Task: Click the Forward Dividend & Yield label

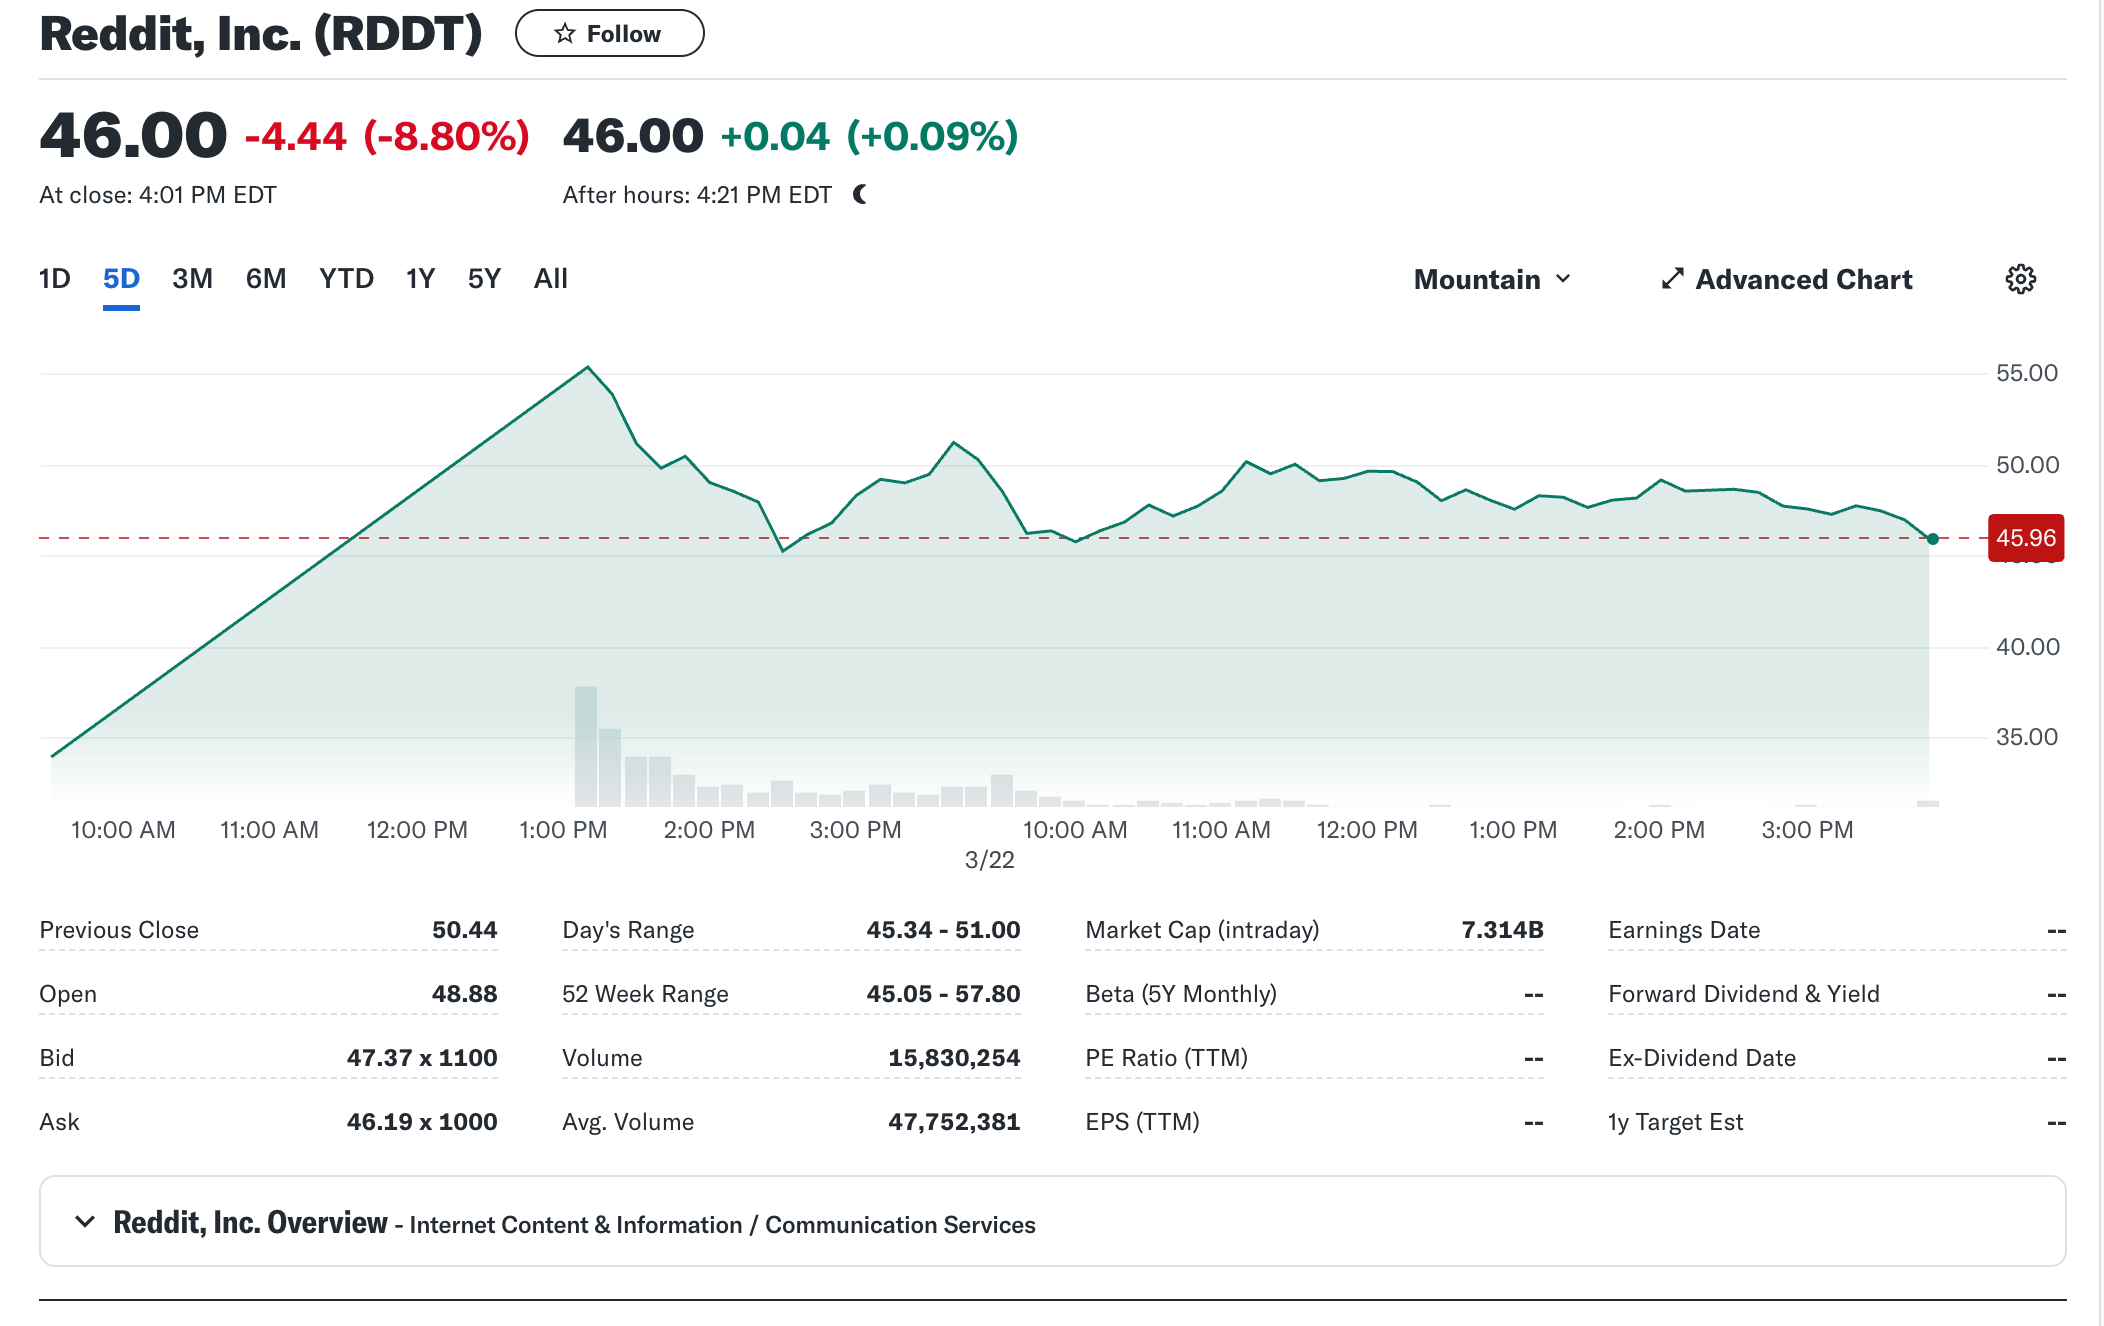Action: click(1744, 994)
